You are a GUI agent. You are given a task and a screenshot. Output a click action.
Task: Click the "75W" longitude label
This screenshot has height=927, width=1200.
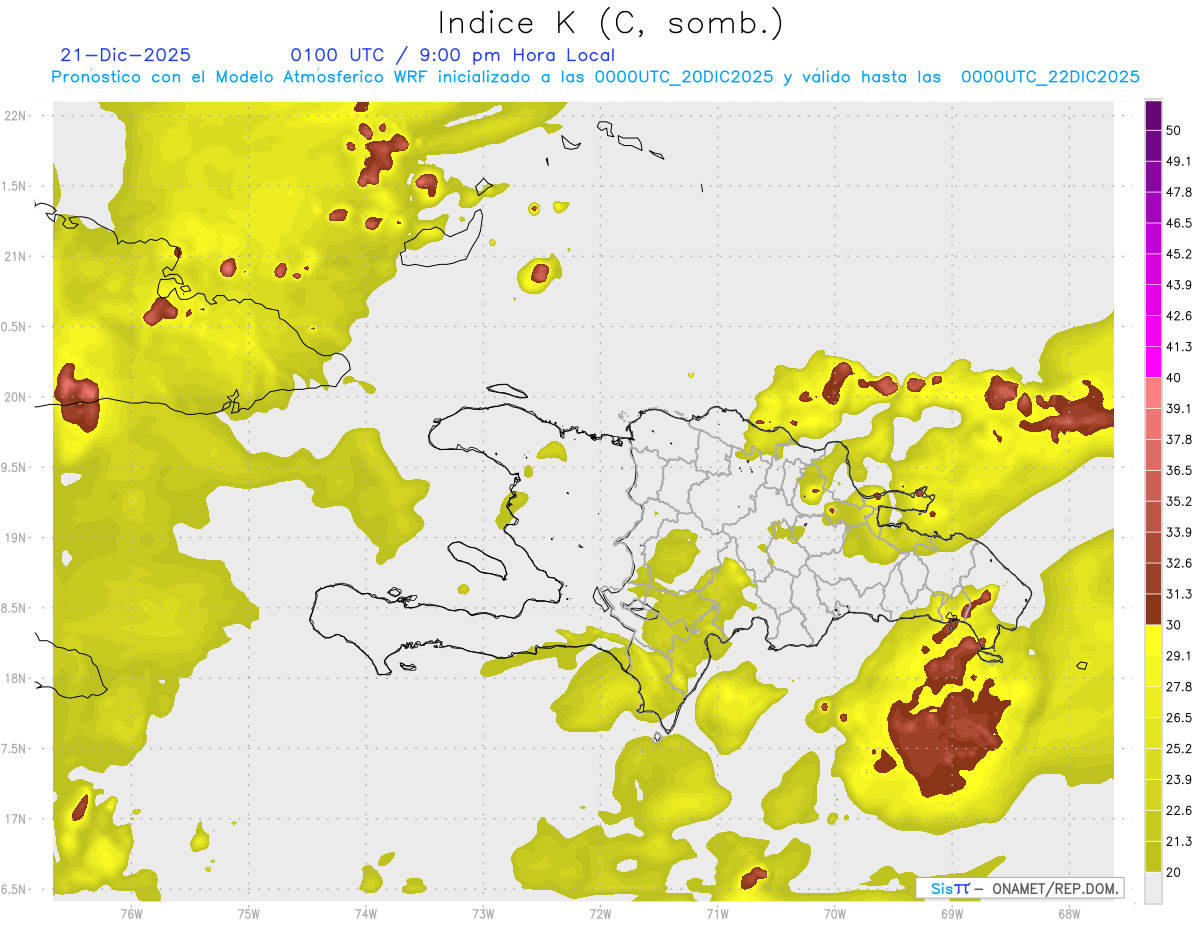pyautogui.click(x=249, y=913)
